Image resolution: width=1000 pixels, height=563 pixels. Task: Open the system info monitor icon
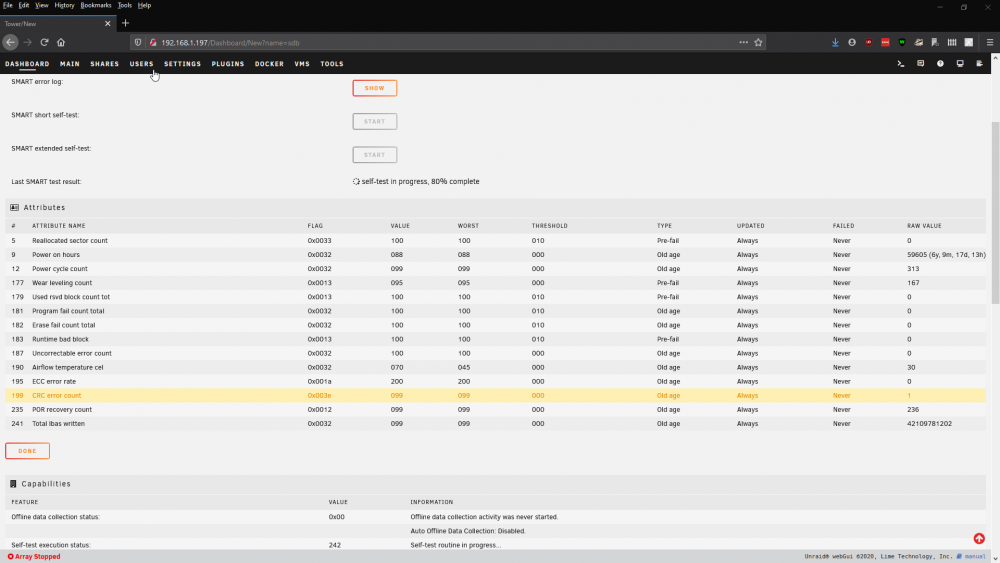(x=960, y=64)
